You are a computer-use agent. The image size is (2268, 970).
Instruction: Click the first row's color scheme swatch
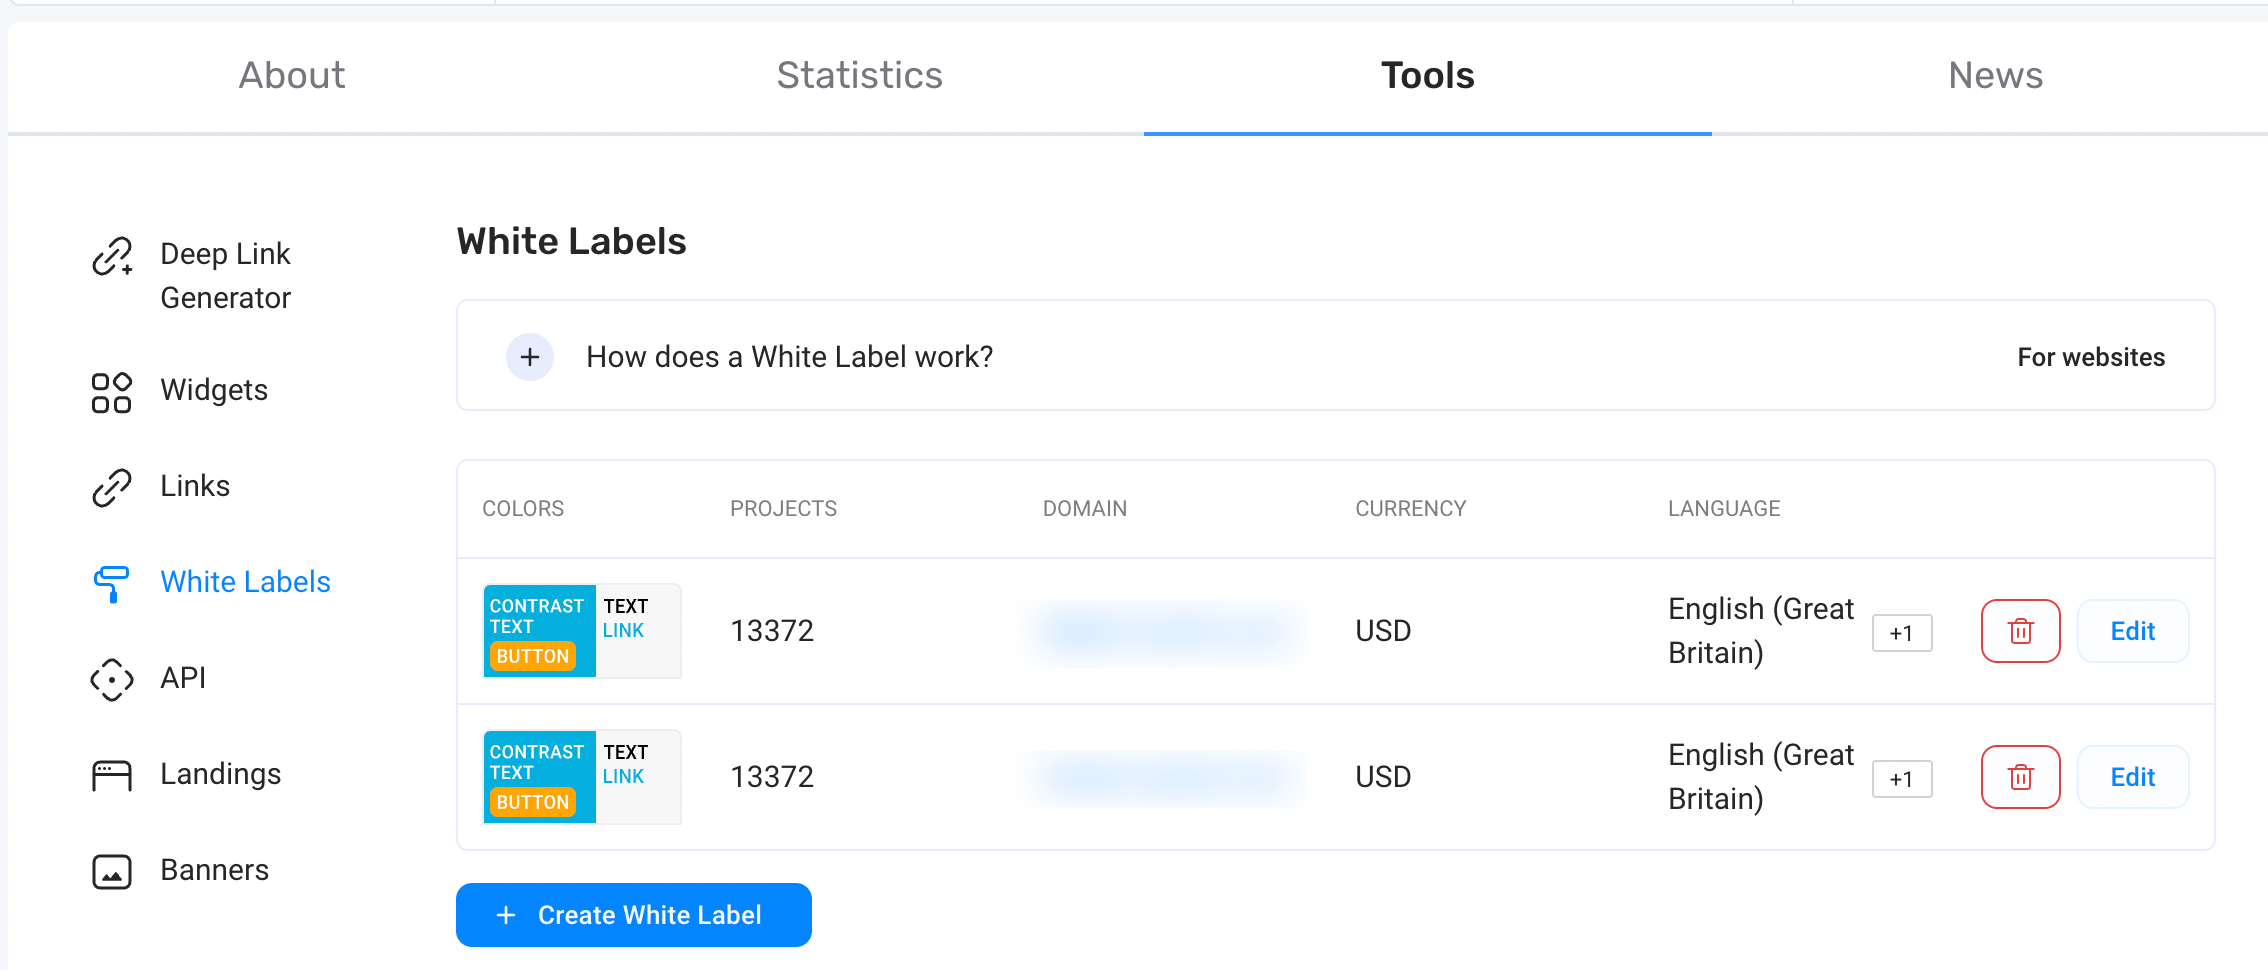point(582,631)
